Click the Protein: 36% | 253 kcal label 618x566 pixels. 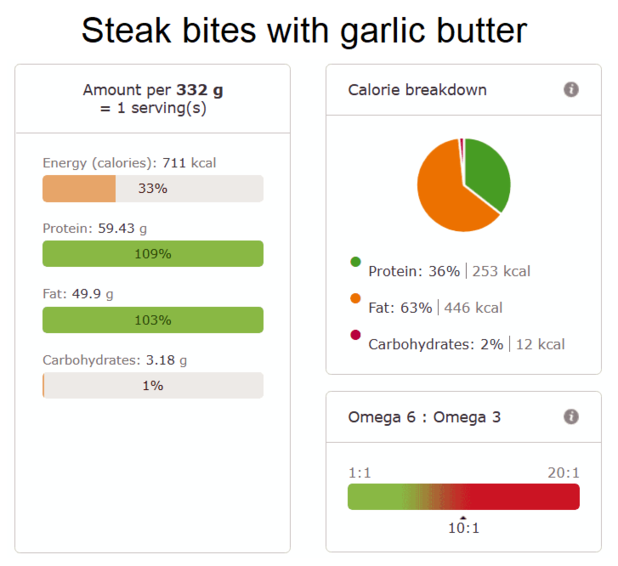point(449,271)
